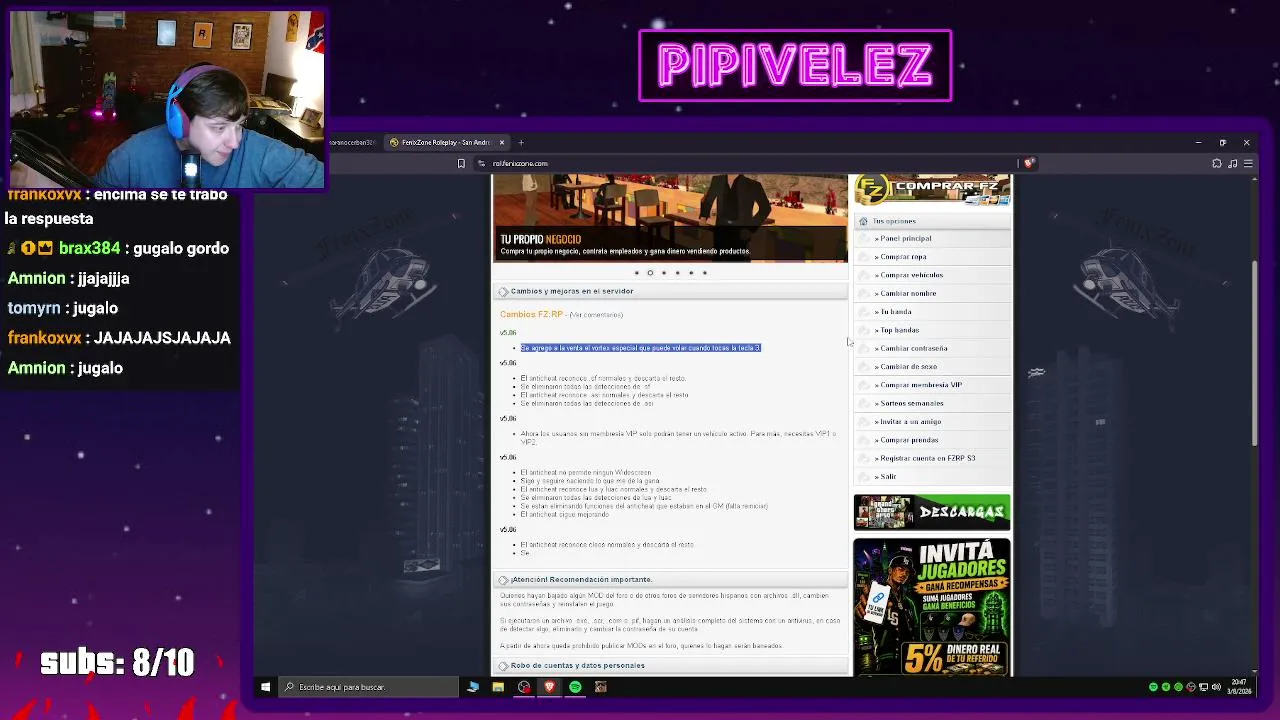Click Salir to log out
The image size is (1280, 720).
pyautogui.click(x=887, y=477)
